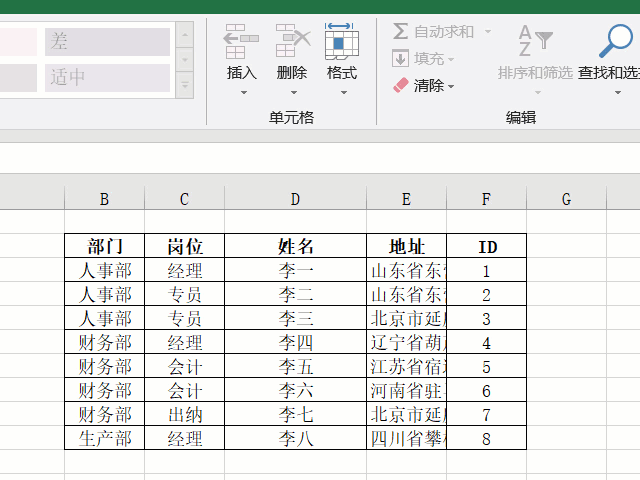Select the 岗位 header cell
Viewport: 640px width, 480px height.
tap(184, 246)
